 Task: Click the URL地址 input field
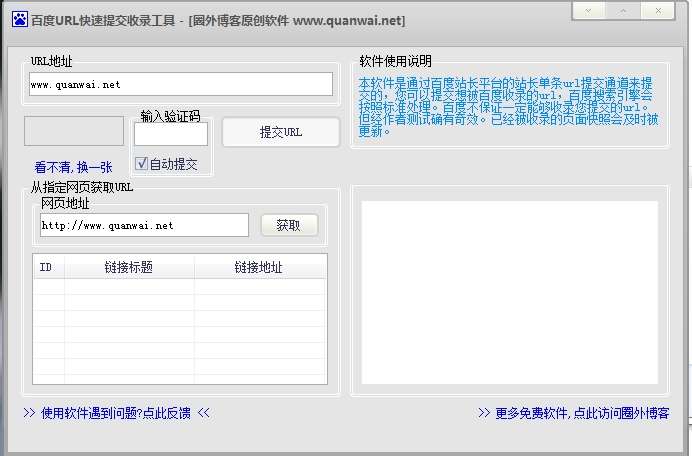181,84
